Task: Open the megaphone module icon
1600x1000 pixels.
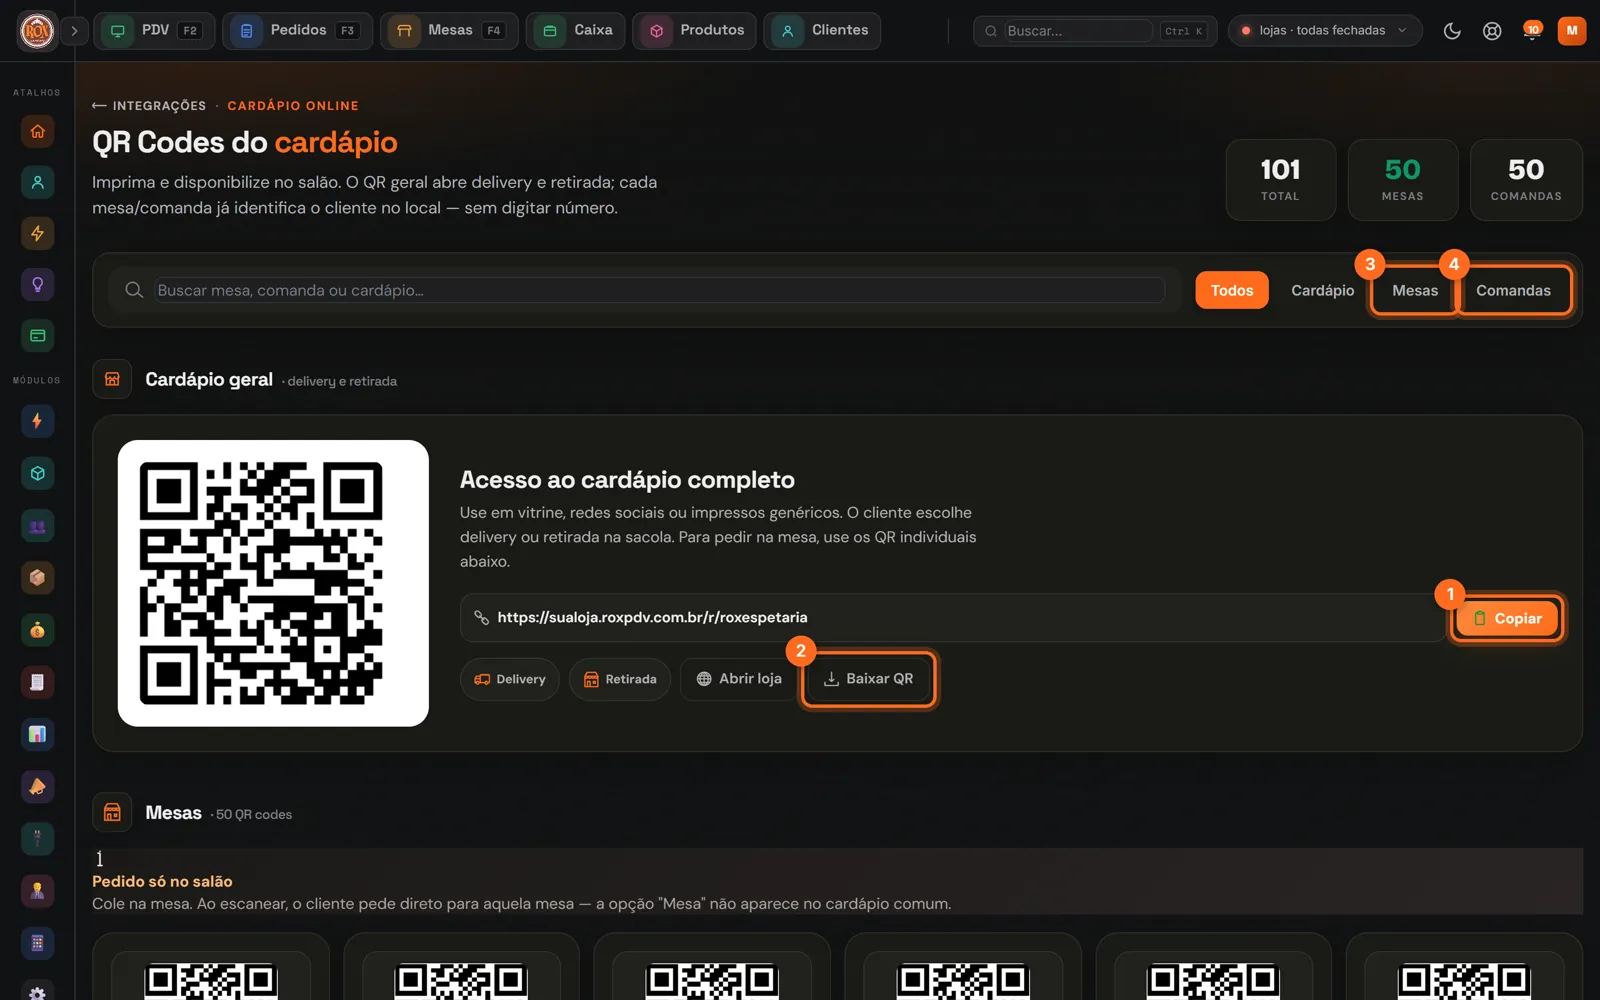Action: point(38,787)
